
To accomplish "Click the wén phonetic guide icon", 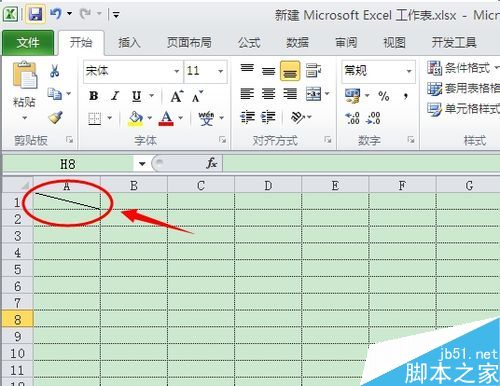I will pyautogui.click(x=206, y=118).
